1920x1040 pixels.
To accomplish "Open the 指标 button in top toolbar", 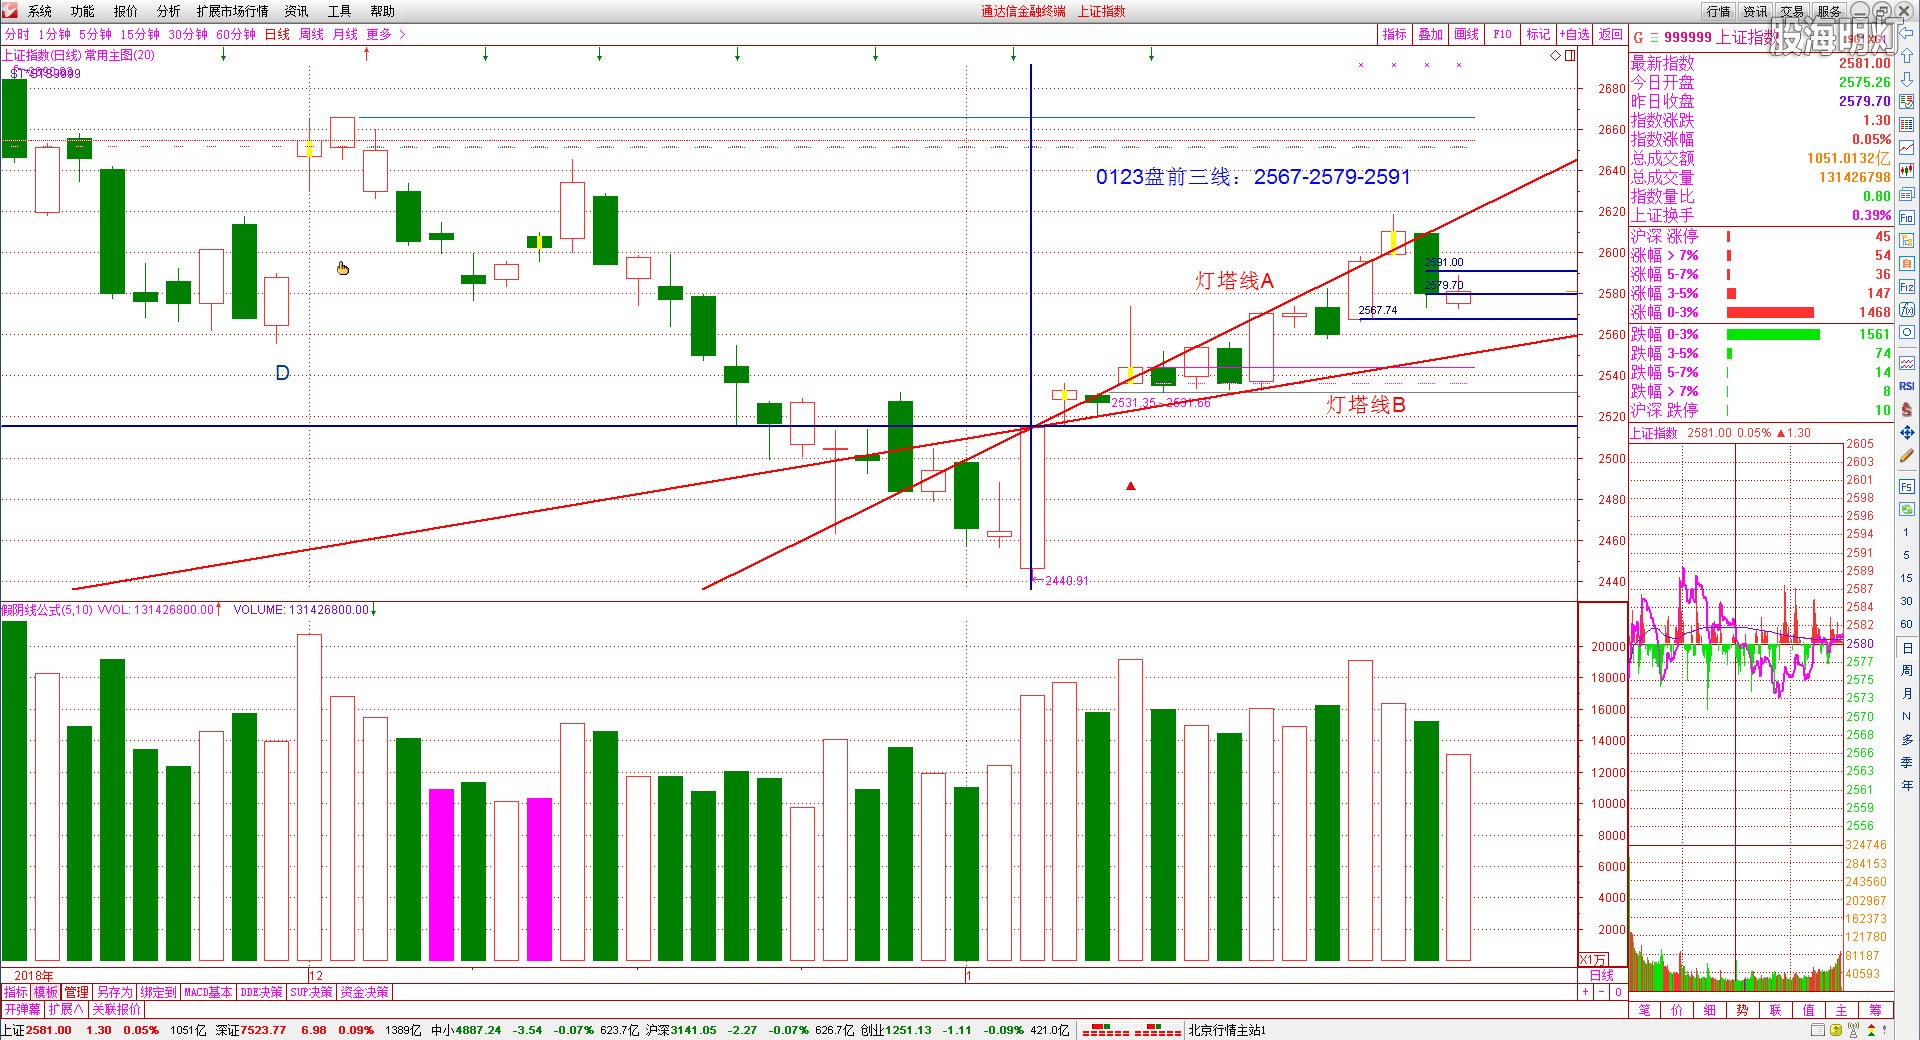I will point(1394,34).
